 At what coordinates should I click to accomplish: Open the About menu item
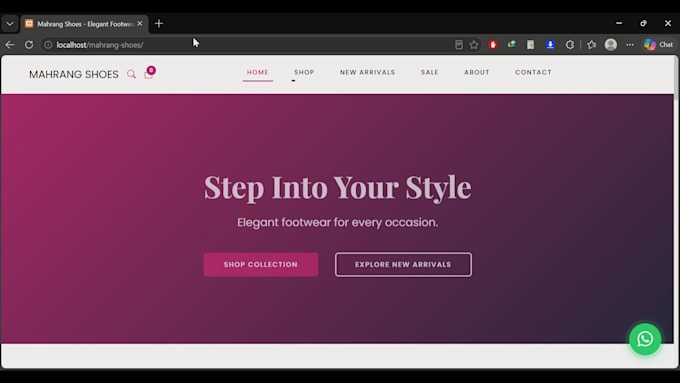(477, 72)
